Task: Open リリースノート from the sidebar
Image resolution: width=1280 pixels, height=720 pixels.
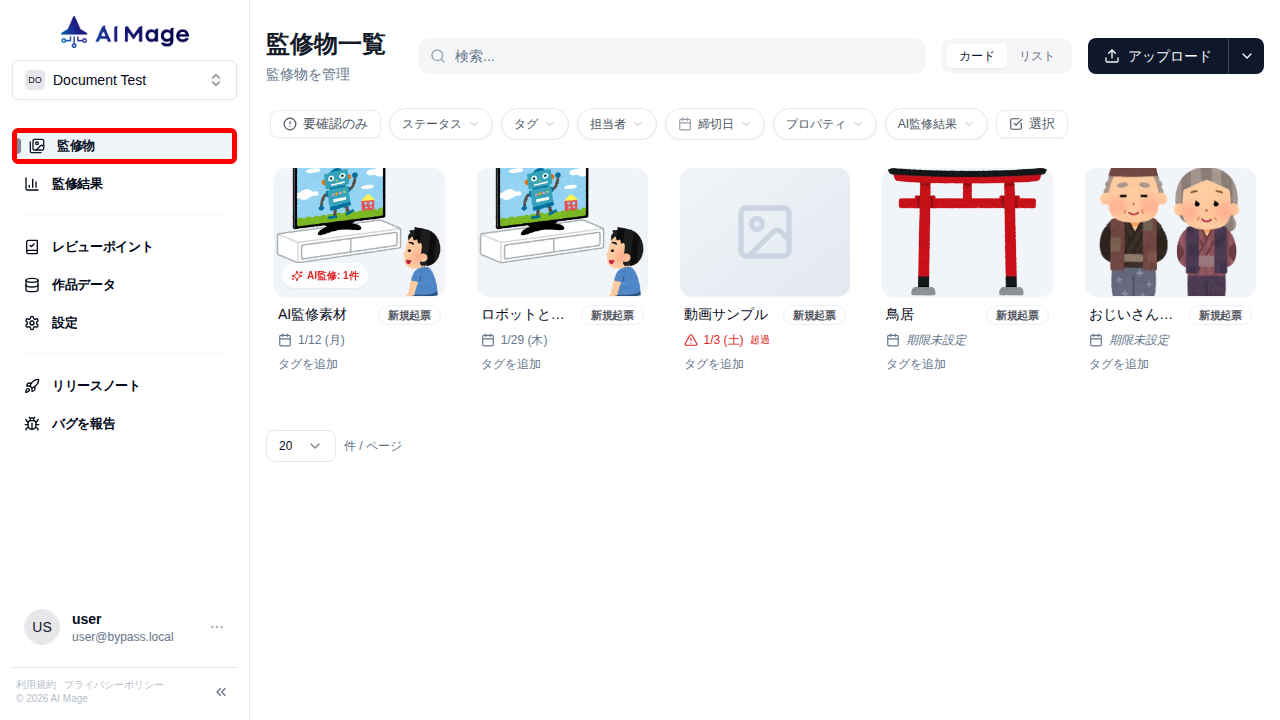Action: click(x=94, y=385)
